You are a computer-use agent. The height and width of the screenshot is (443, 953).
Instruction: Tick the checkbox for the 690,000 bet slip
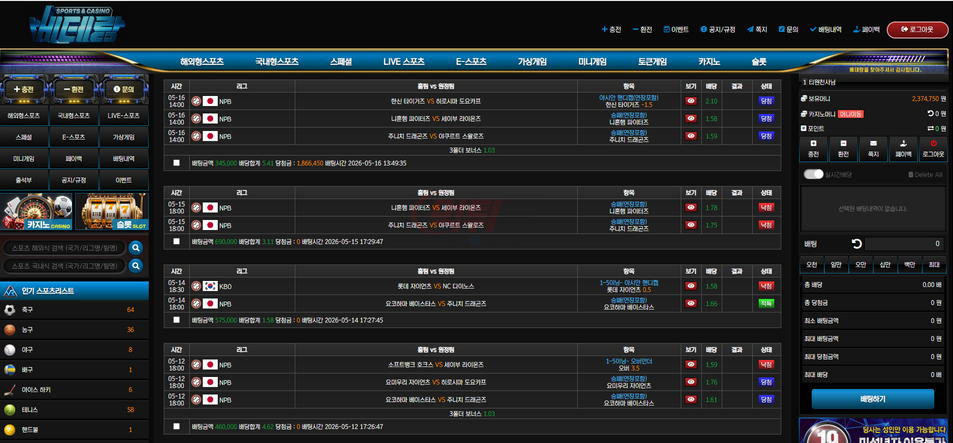pos(176,241)
